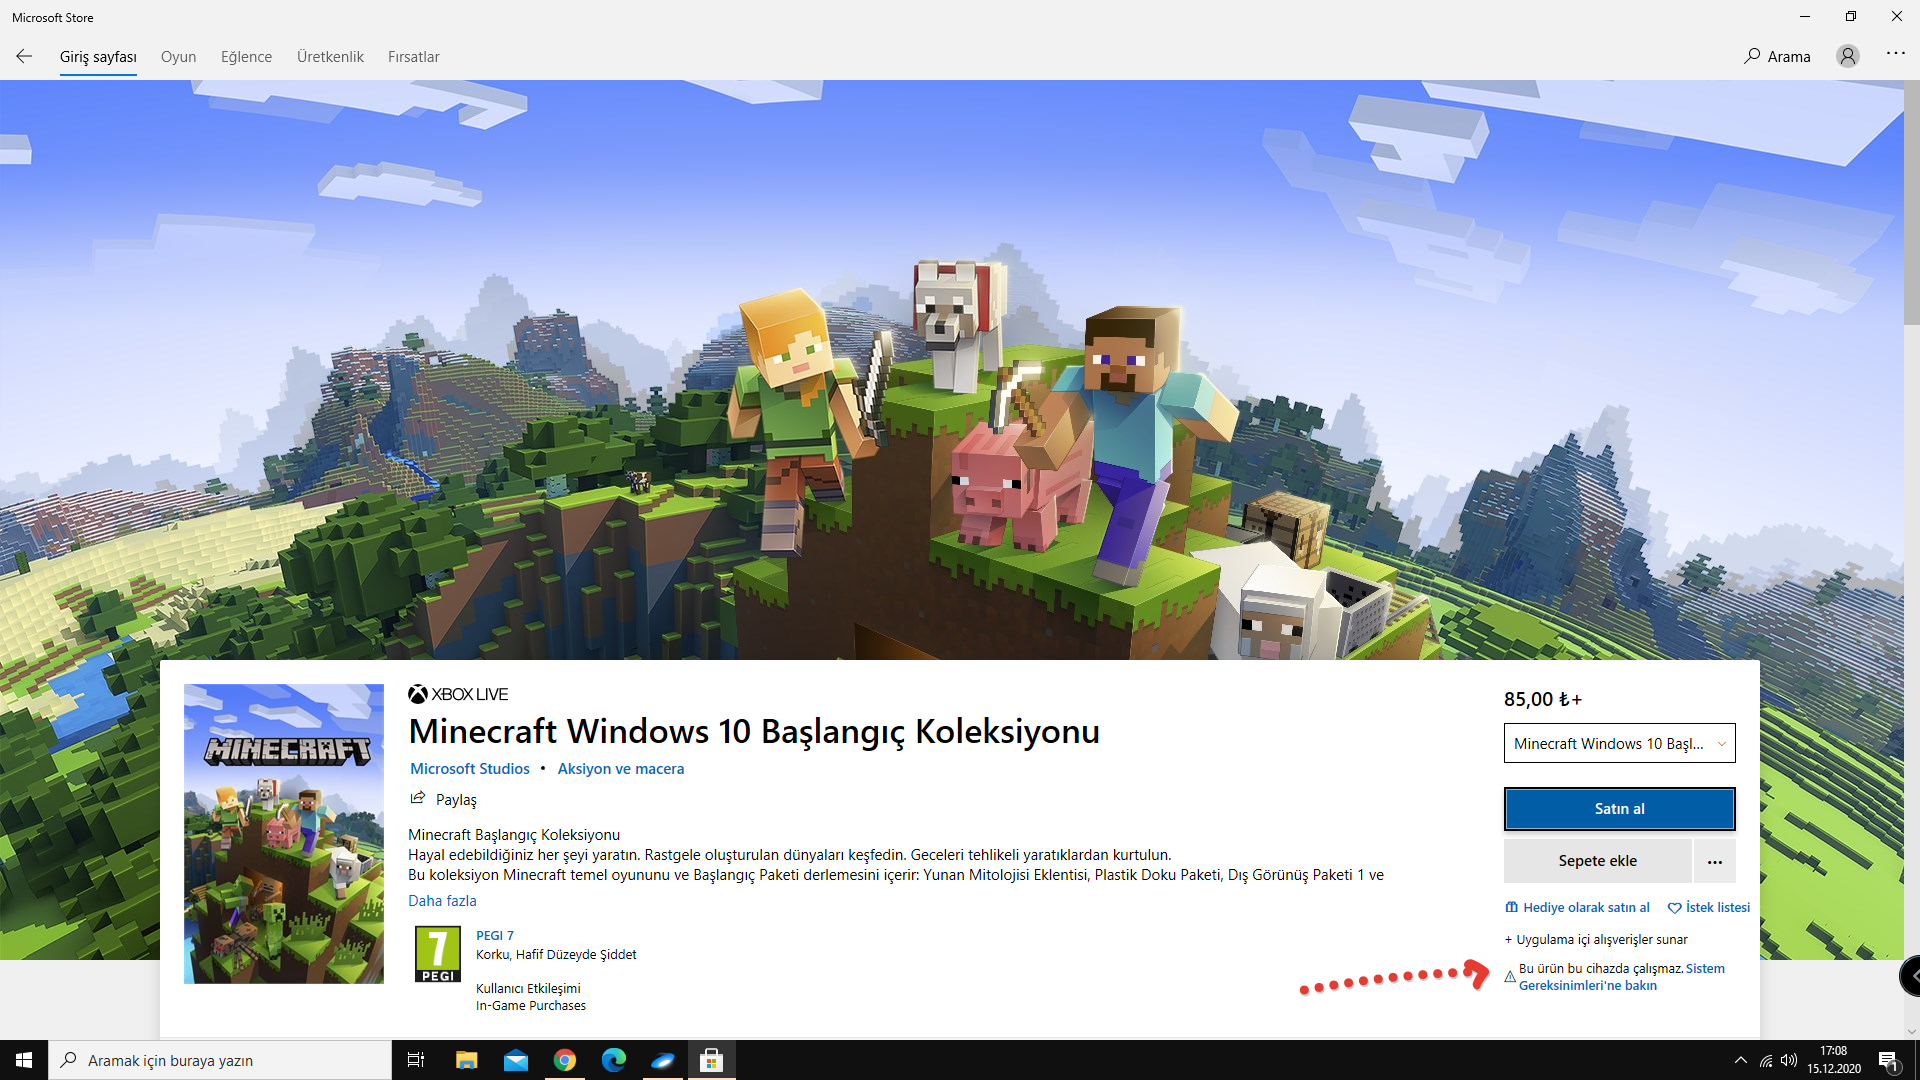Click the PEGI 7 text link
The image size is (1920, 1080).
tap(494, 935)
